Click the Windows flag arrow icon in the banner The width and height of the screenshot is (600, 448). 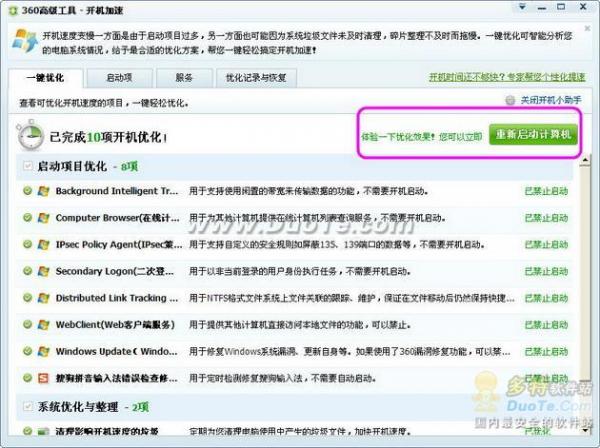(24, 41)
